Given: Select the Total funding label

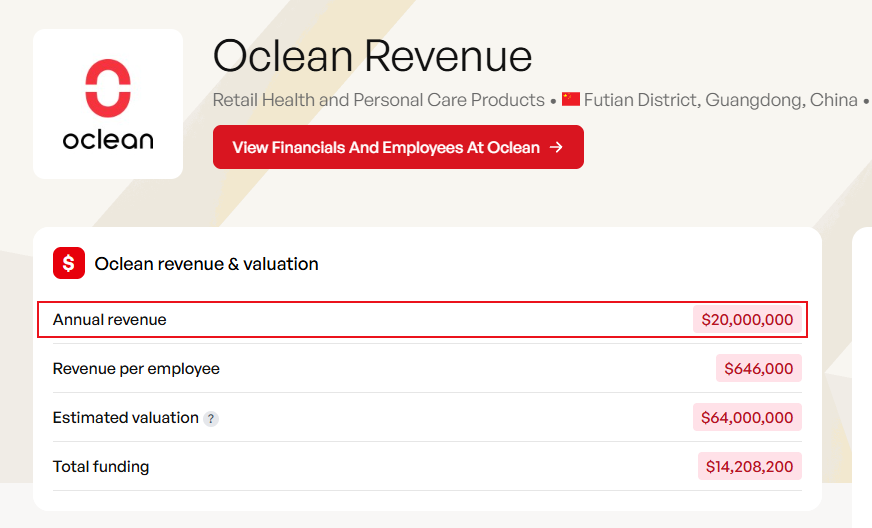Looking at the screenshot, I should tap(101, 466).
